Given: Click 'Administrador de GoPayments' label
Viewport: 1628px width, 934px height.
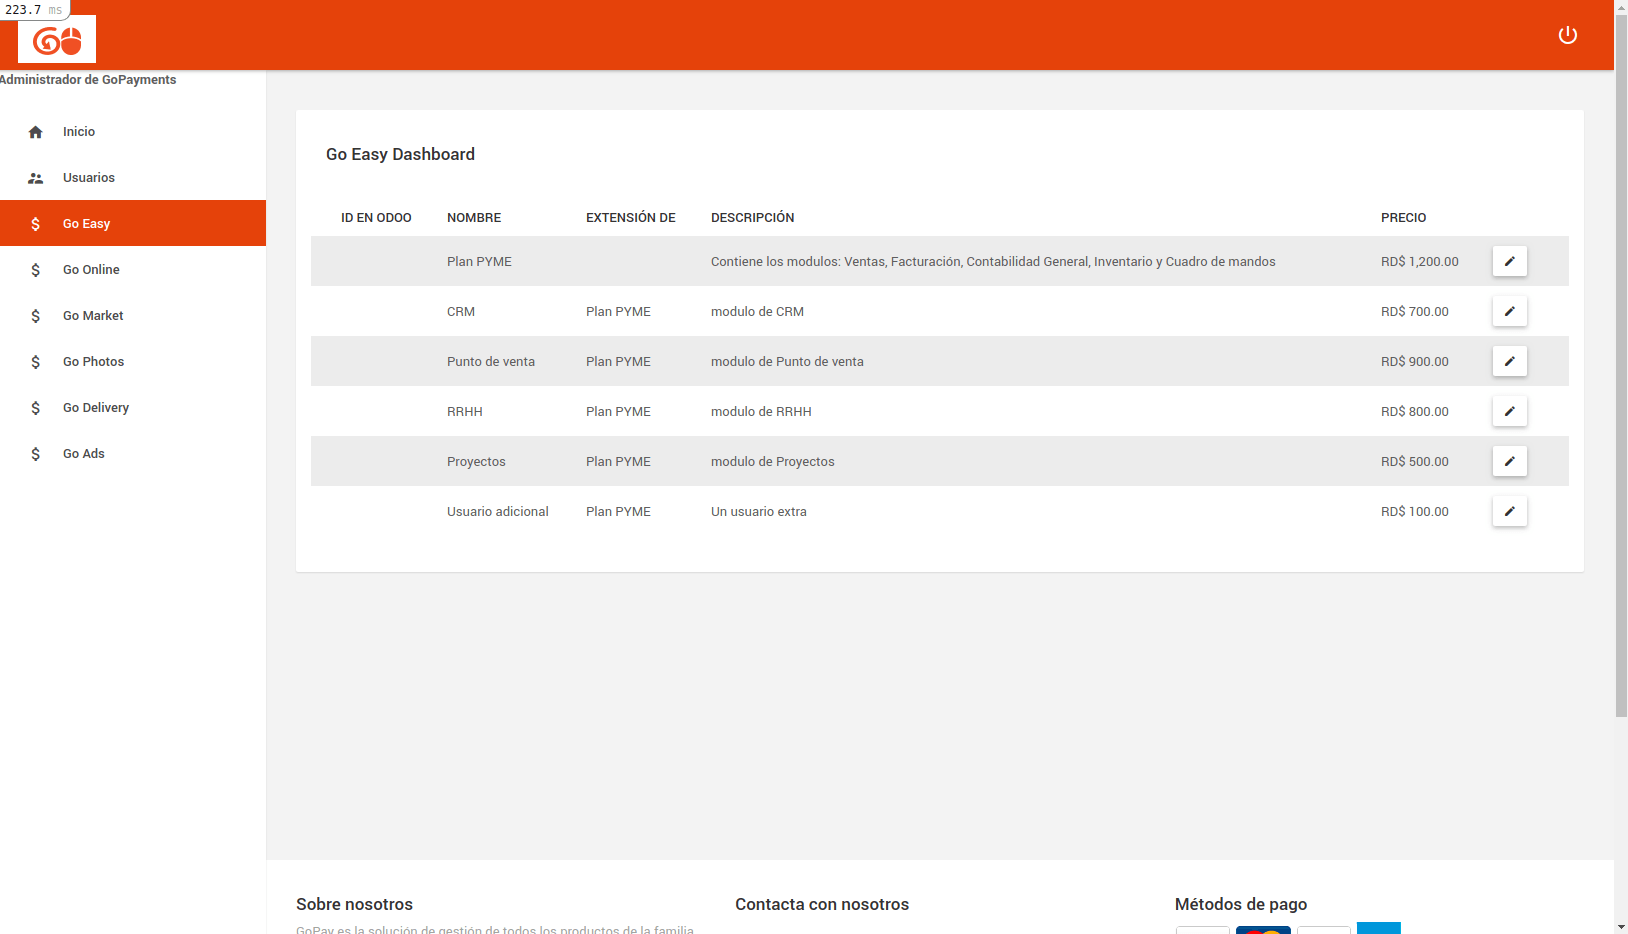Looking at the screenshot, I should point(88,80).
